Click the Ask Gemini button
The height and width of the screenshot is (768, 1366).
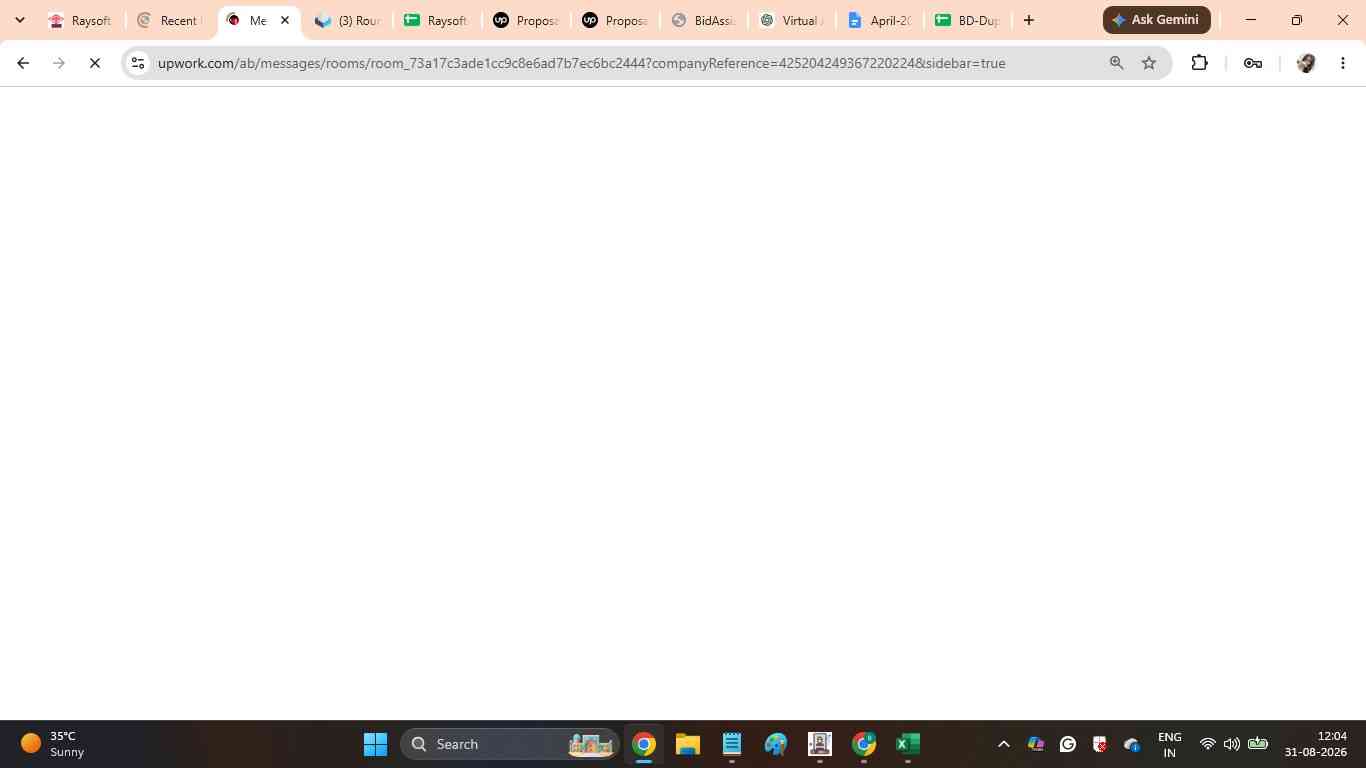coord(1156,20)
